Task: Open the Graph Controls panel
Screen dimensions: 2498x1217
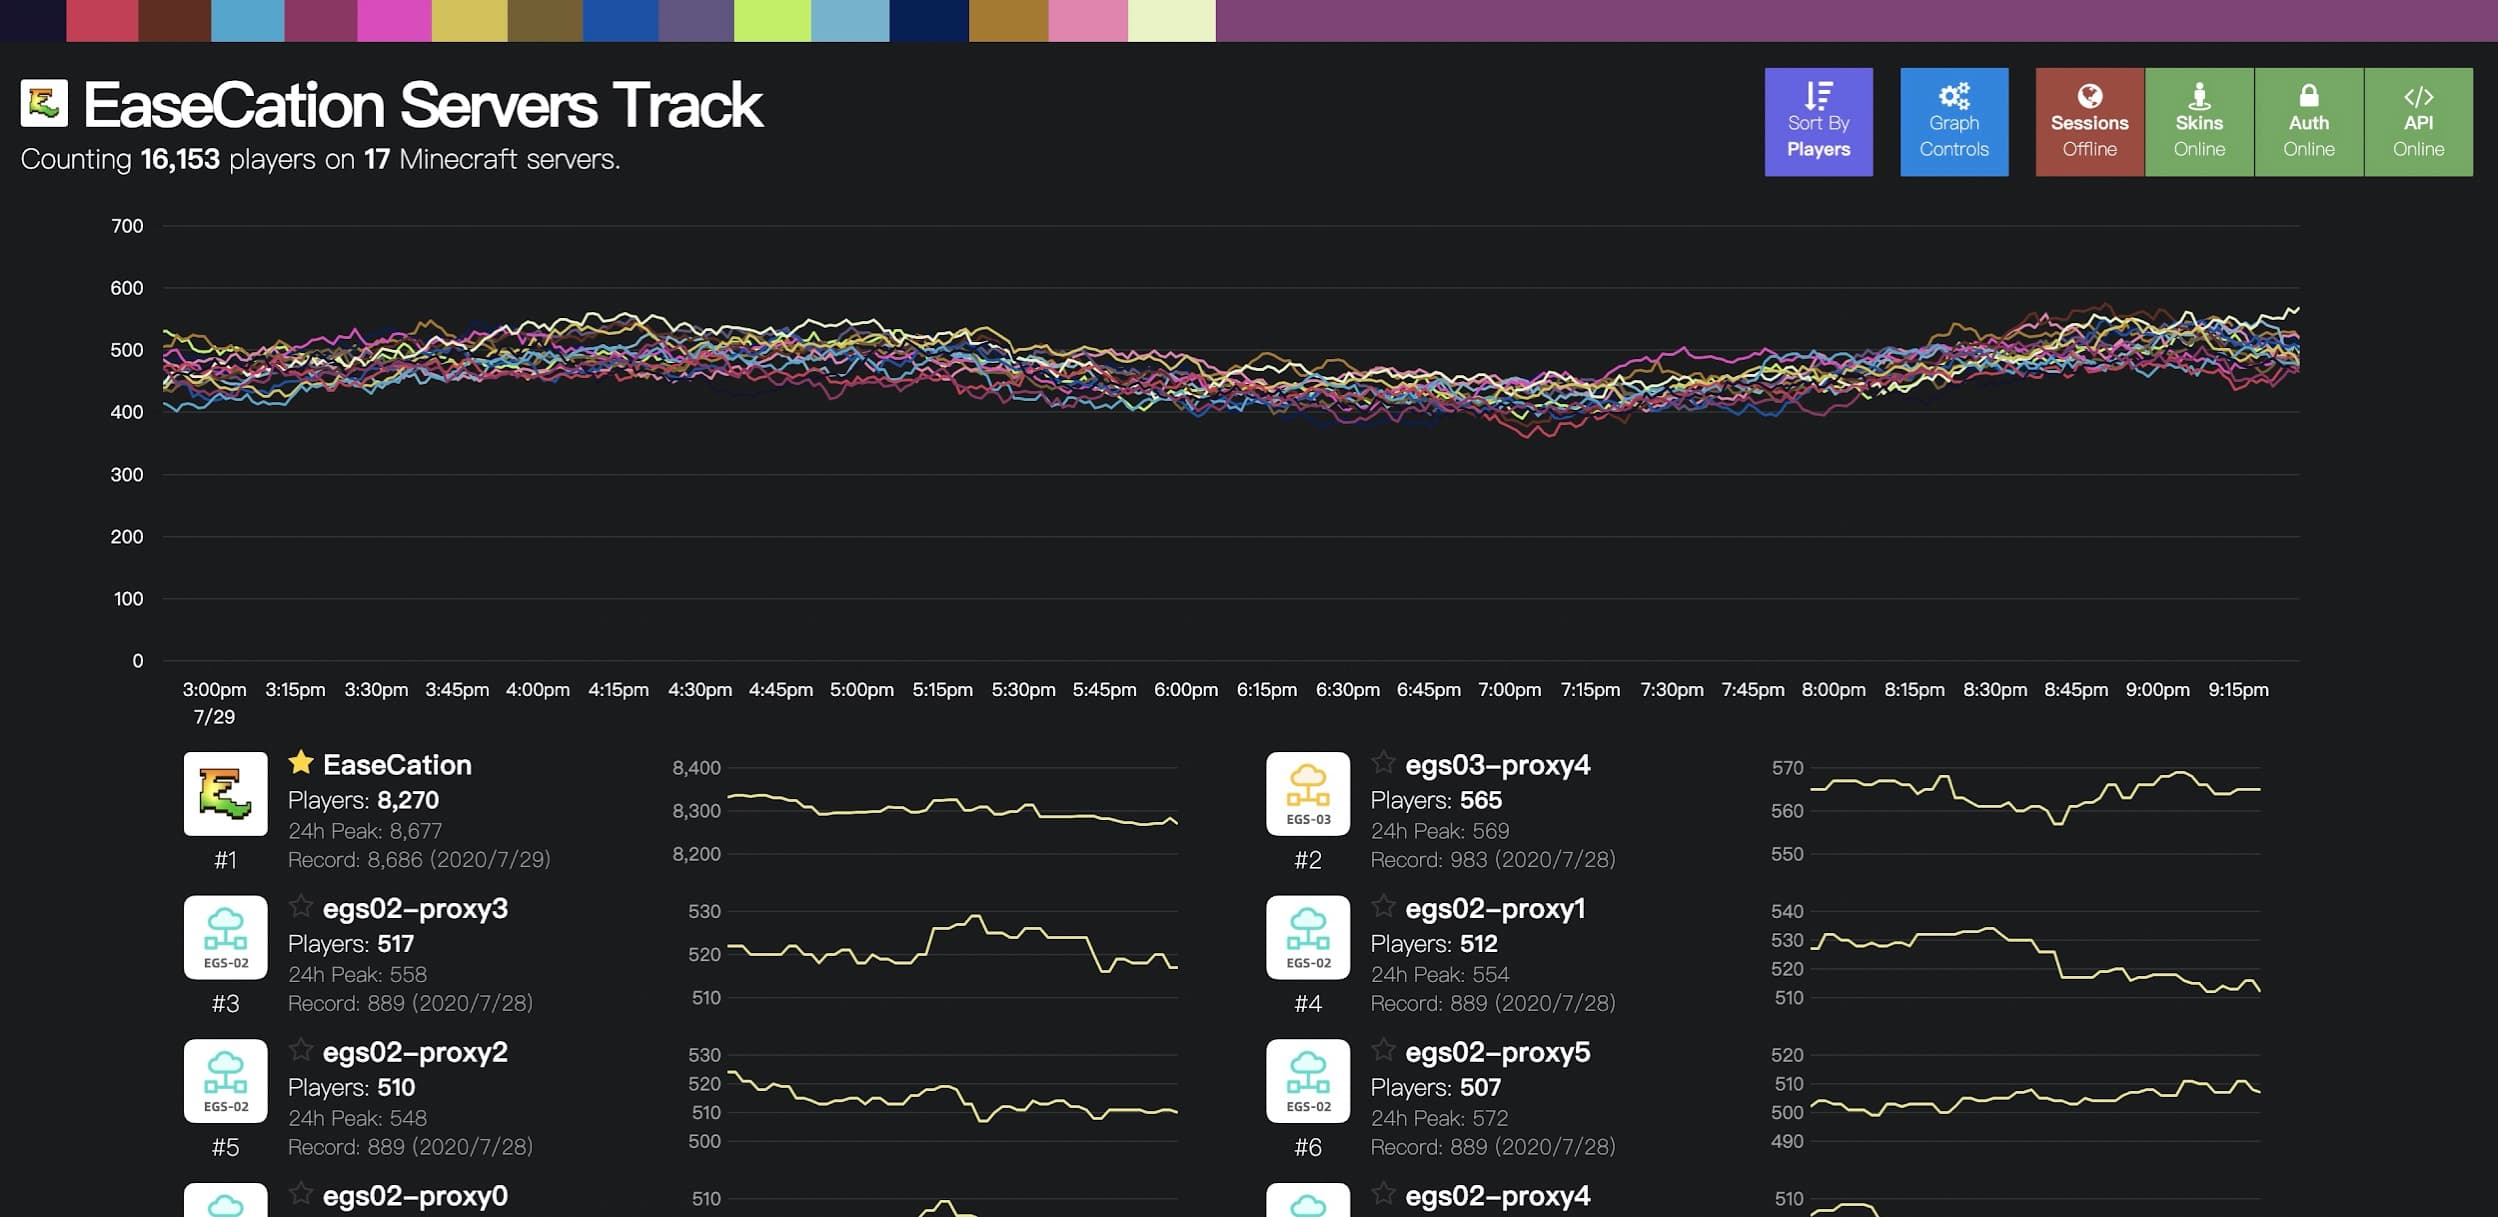Action: pos(1953,122)
